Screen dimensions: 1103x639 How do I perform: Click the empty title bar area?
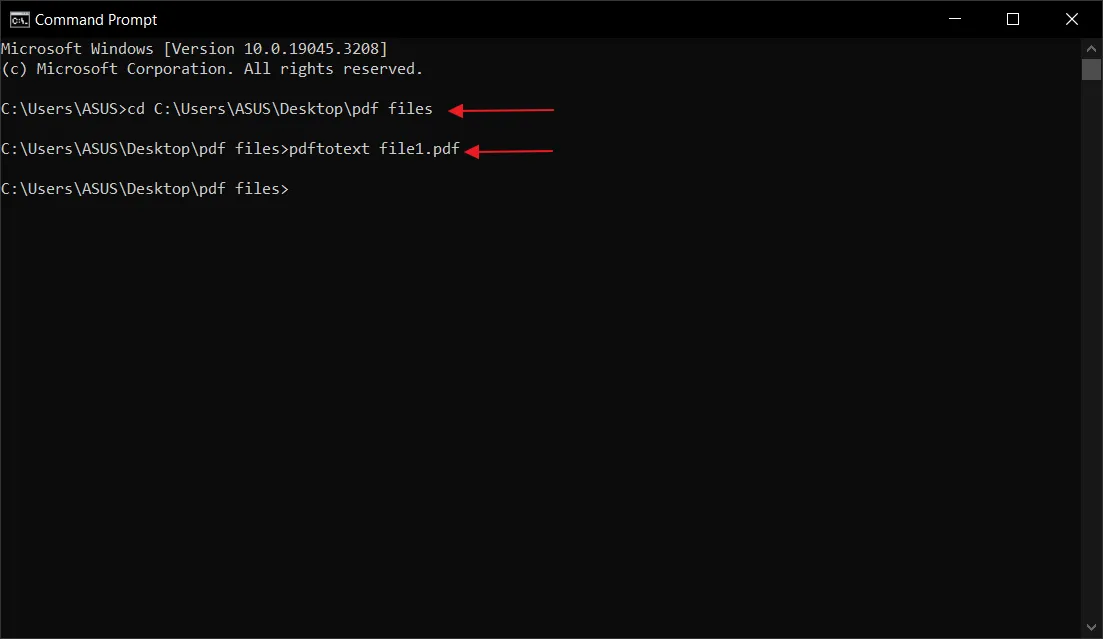click(550, 19)
